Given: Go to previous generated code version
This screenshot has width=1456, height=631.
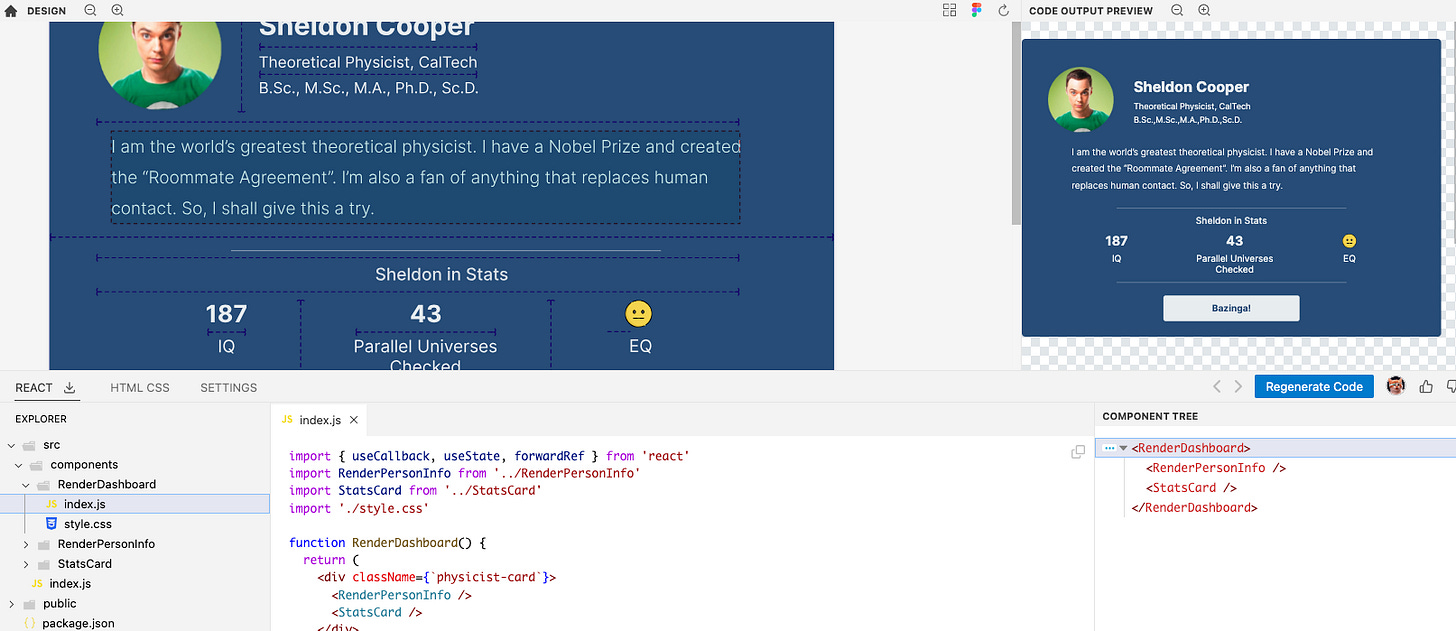Looking at the screenshot, I should point(1217,386).
